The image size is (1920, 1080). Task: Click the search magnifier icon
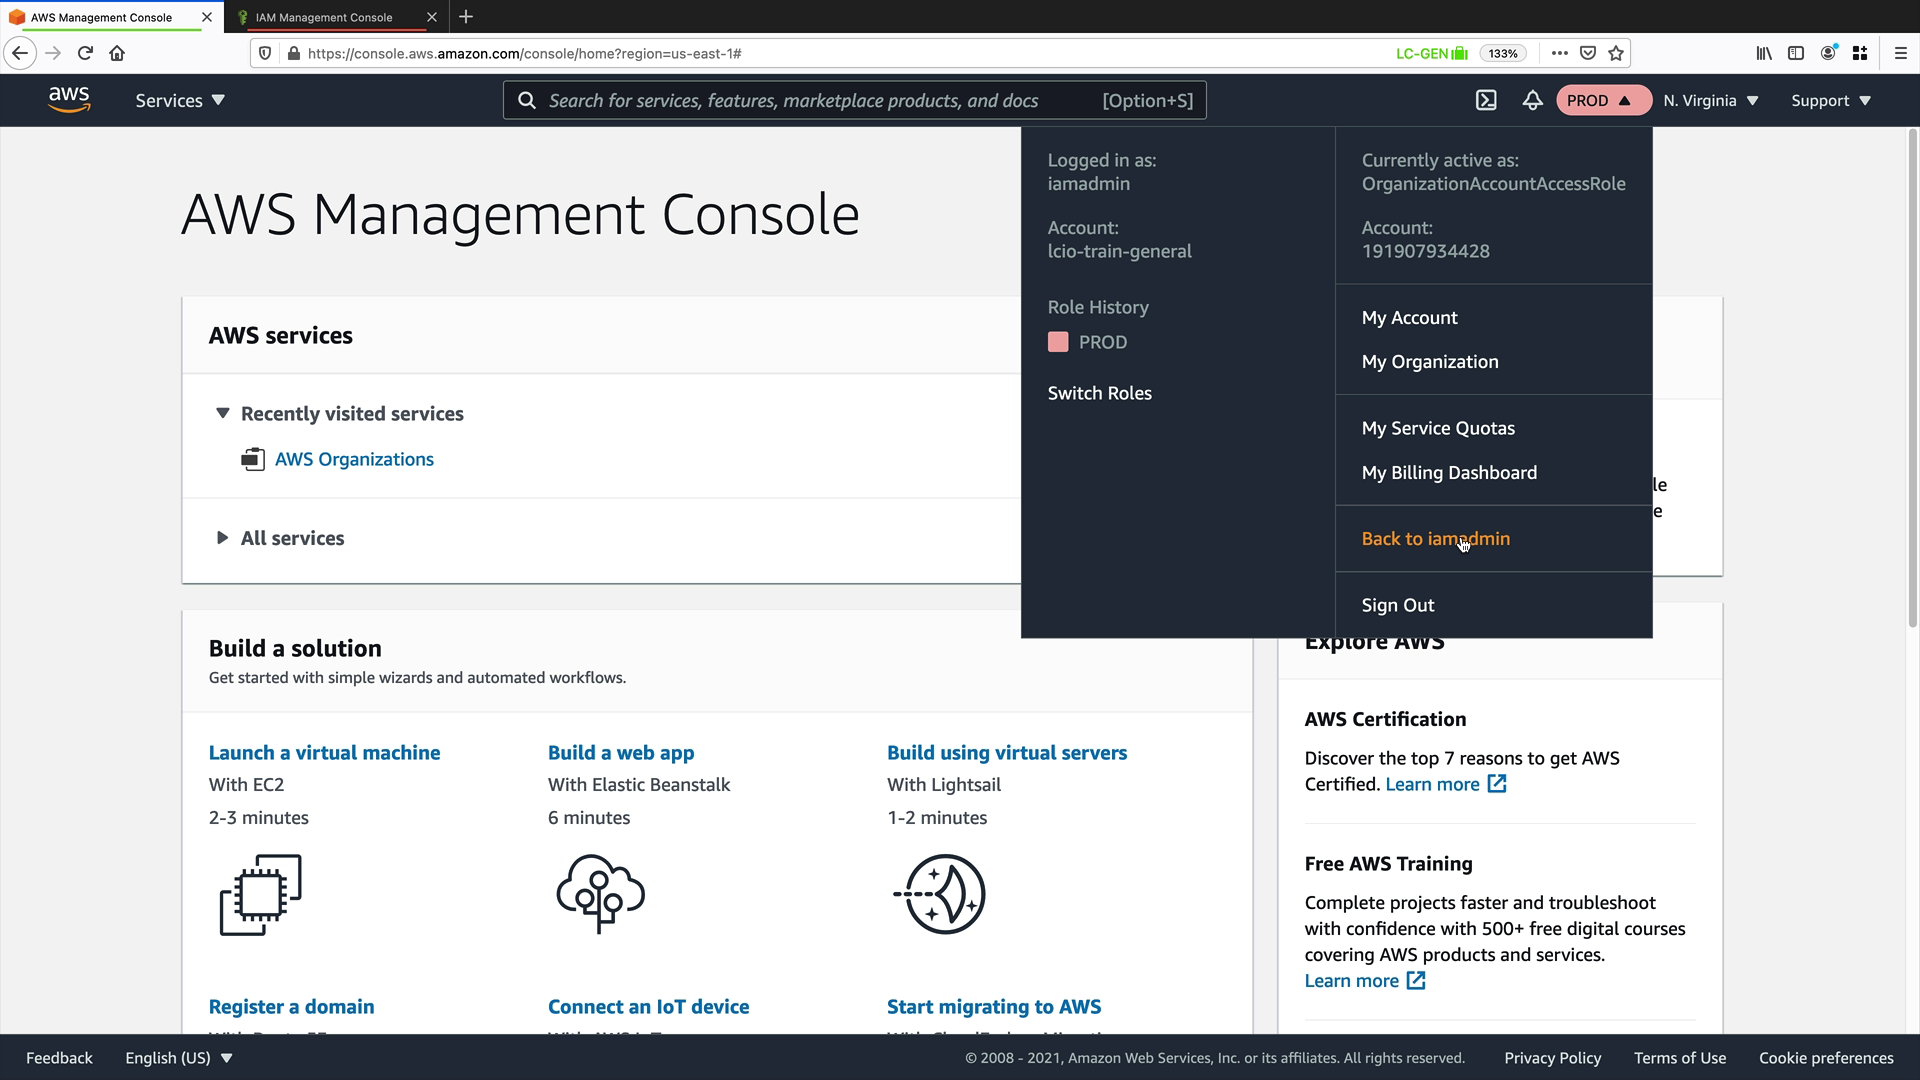526,100
